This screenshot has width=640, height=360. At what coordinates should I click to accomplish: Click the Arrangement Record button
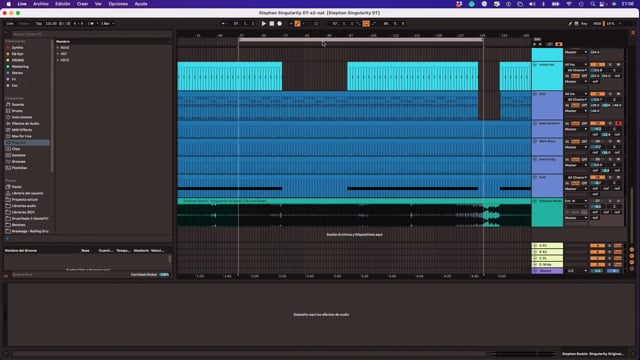(280, 24)
